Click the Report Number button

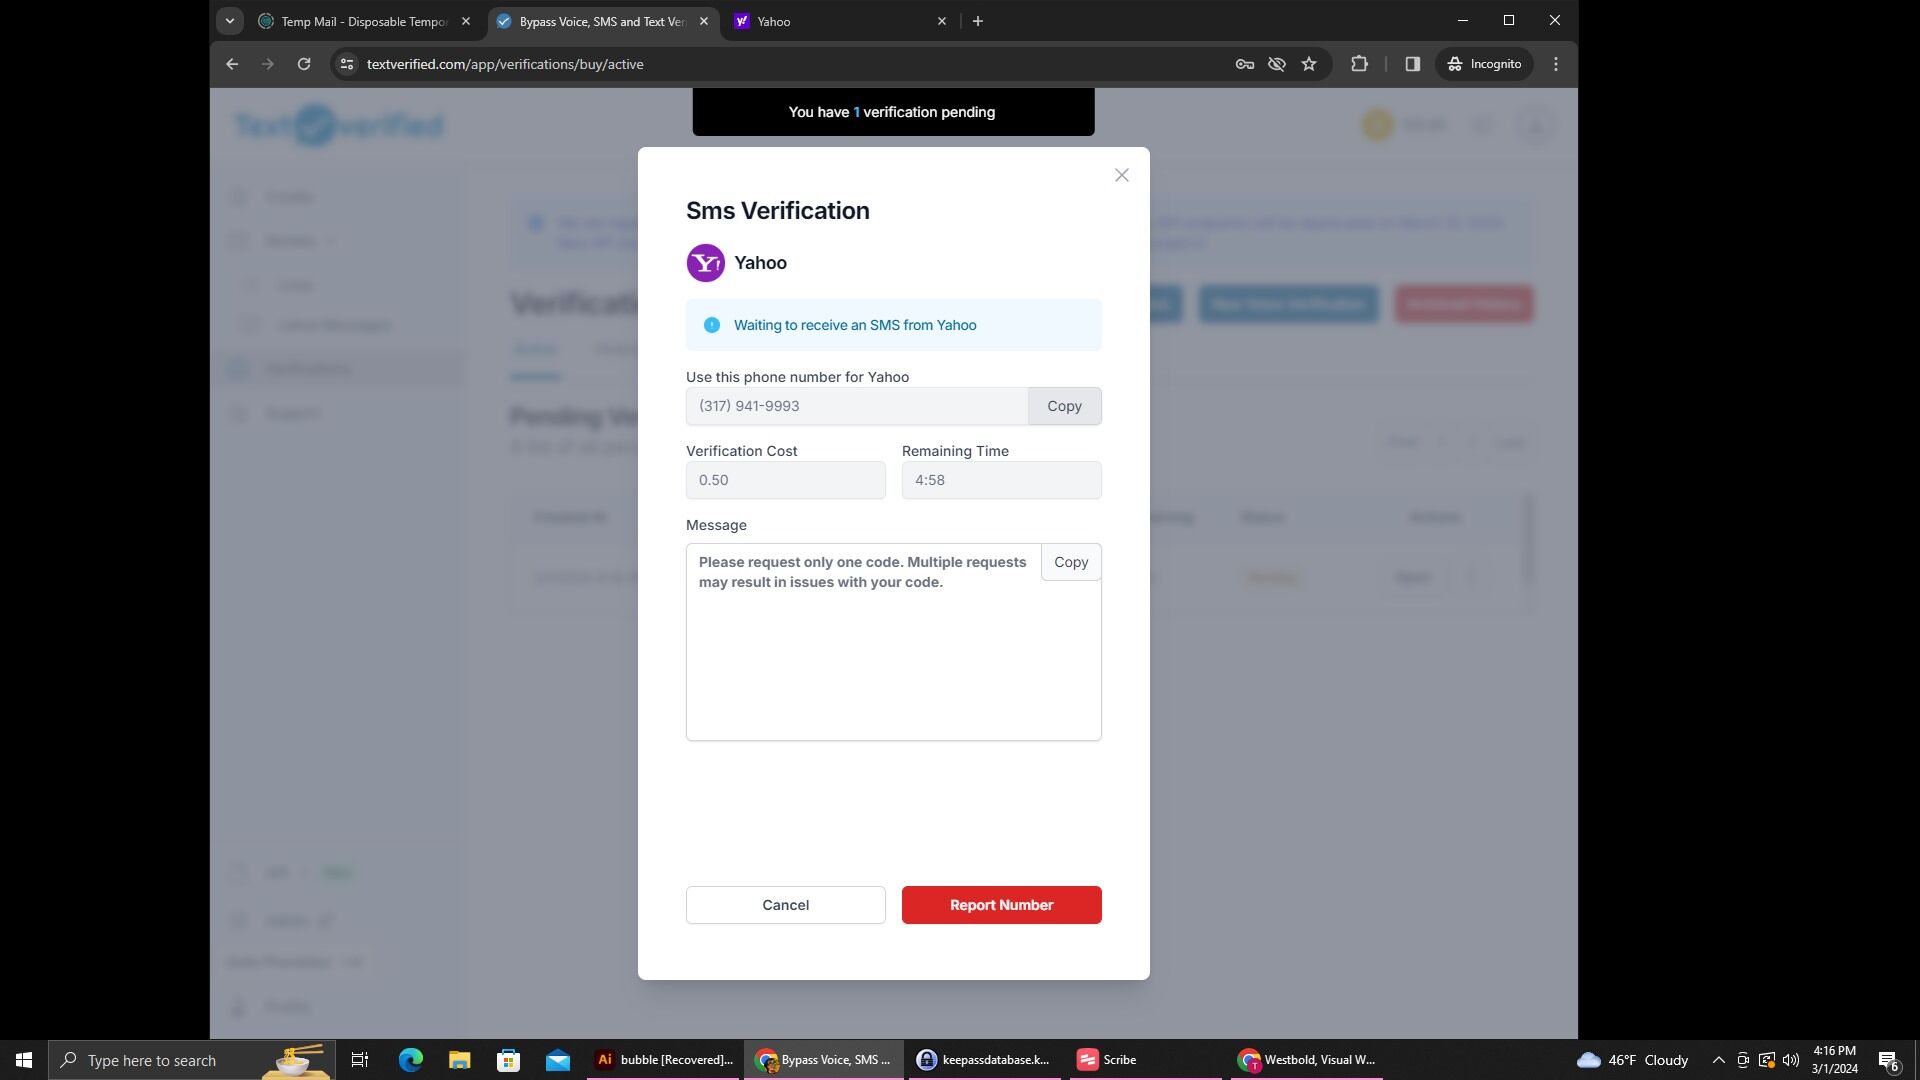click(x=1001, y=904)
